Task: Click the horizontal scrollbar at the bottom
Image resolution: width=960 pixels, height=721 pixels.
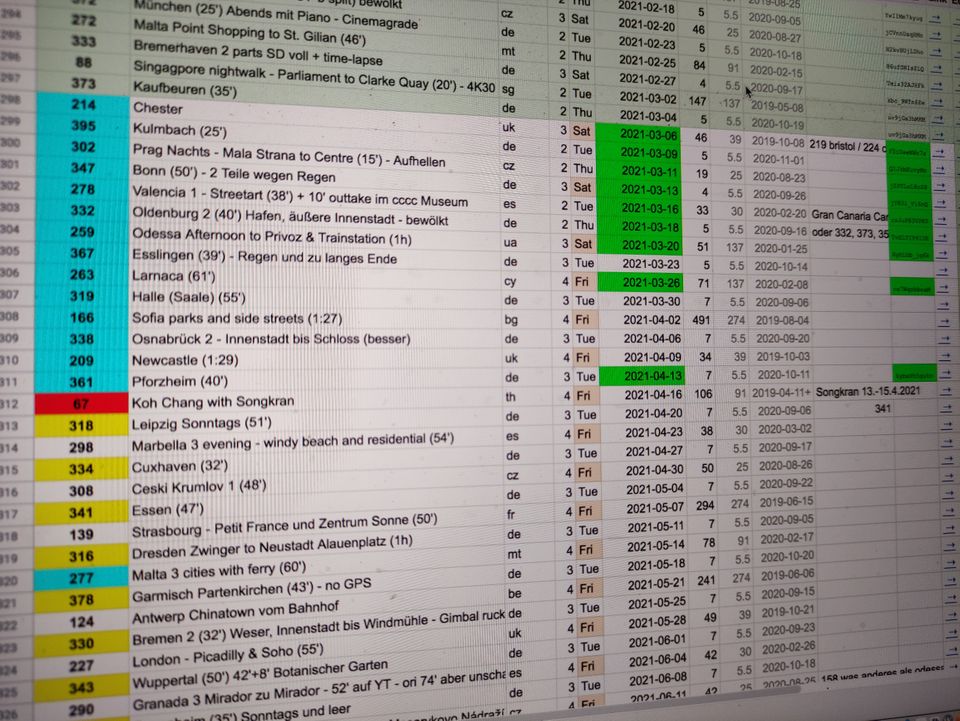Action: tap(480, 716)
